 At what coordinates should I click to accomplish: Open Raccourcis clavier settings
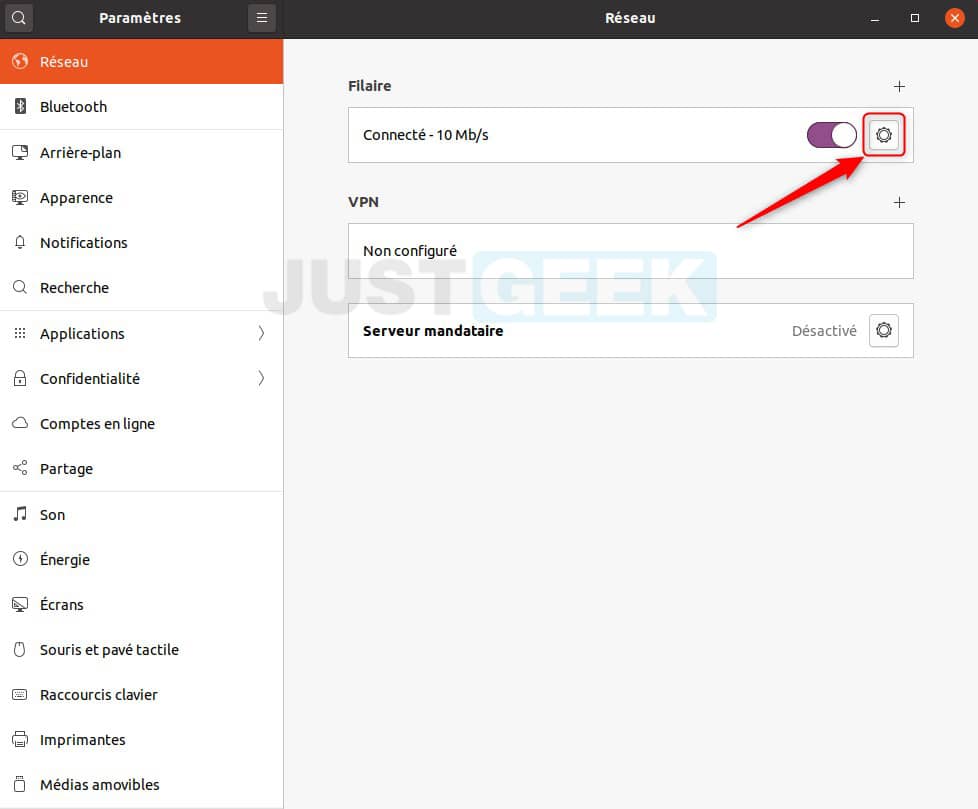point(142,694)
